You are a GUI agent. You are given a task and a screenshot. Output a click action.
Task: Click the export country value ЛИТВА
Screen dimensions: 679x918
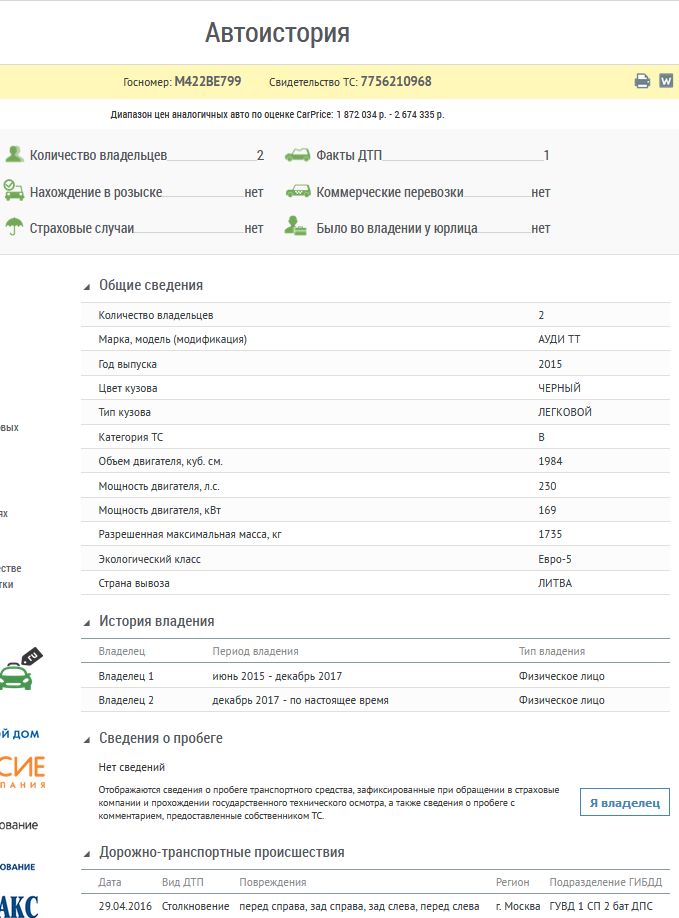pyautogui.click(x=555, y=583)
